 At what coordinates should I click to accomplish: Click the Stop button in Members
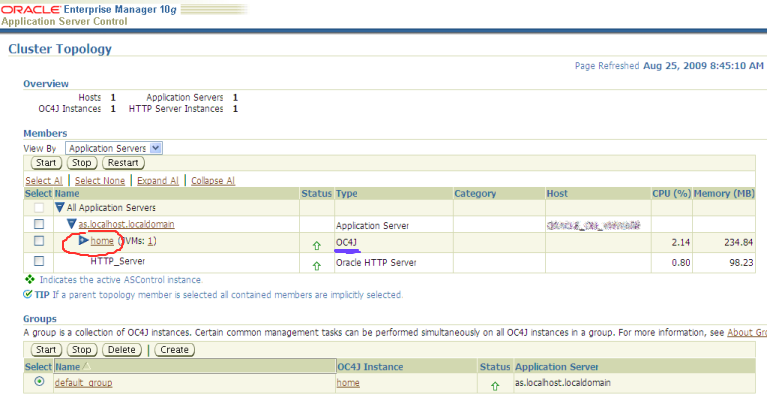tap(82, 163)
